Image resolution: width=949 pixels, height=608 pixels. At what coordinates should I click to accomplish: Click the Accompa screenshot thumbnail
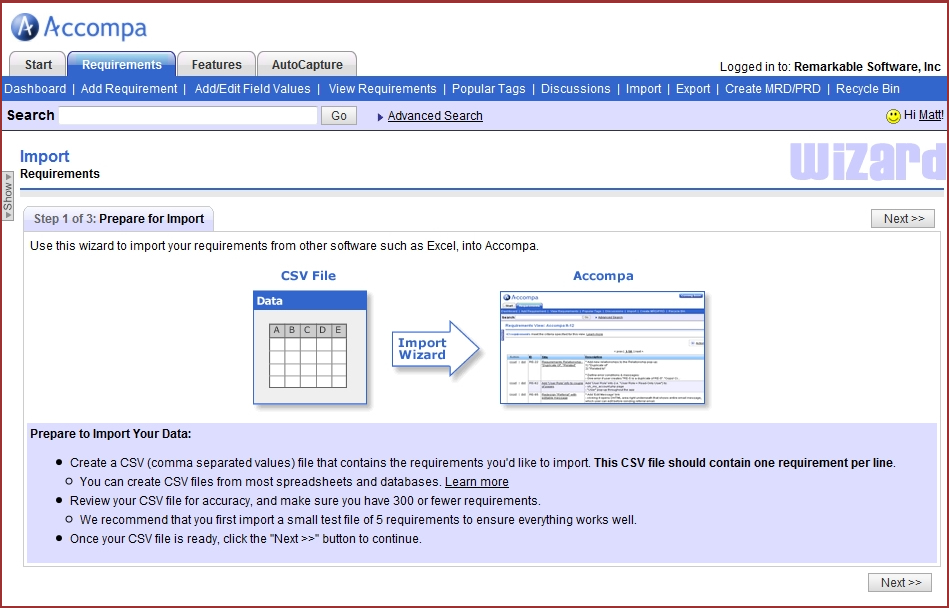tap(602, 347)
